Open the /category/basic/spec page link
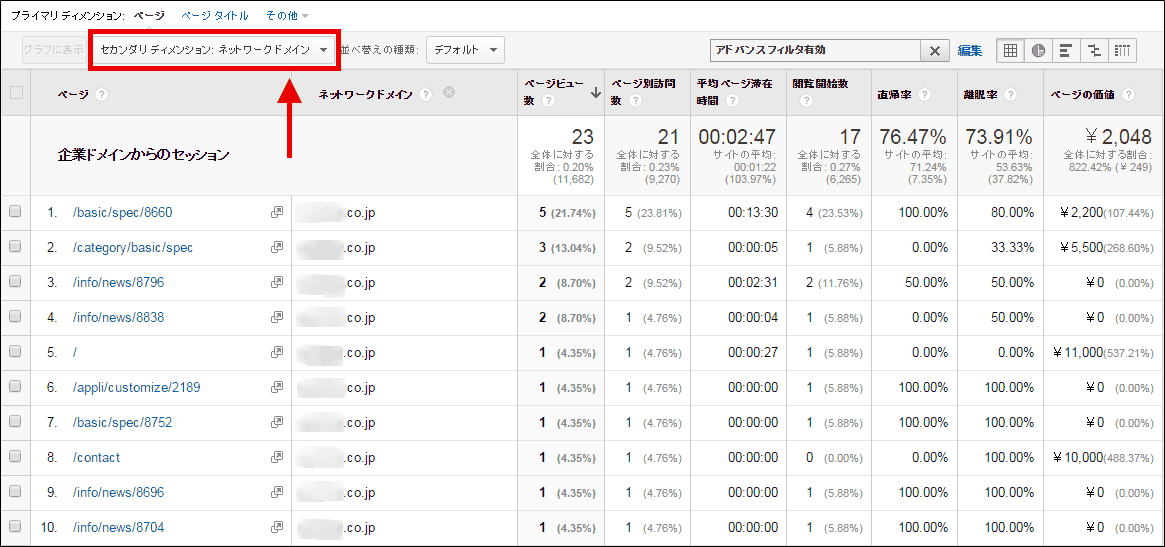The width and height of the screenshot is (1165, 547). coord(133,248)
